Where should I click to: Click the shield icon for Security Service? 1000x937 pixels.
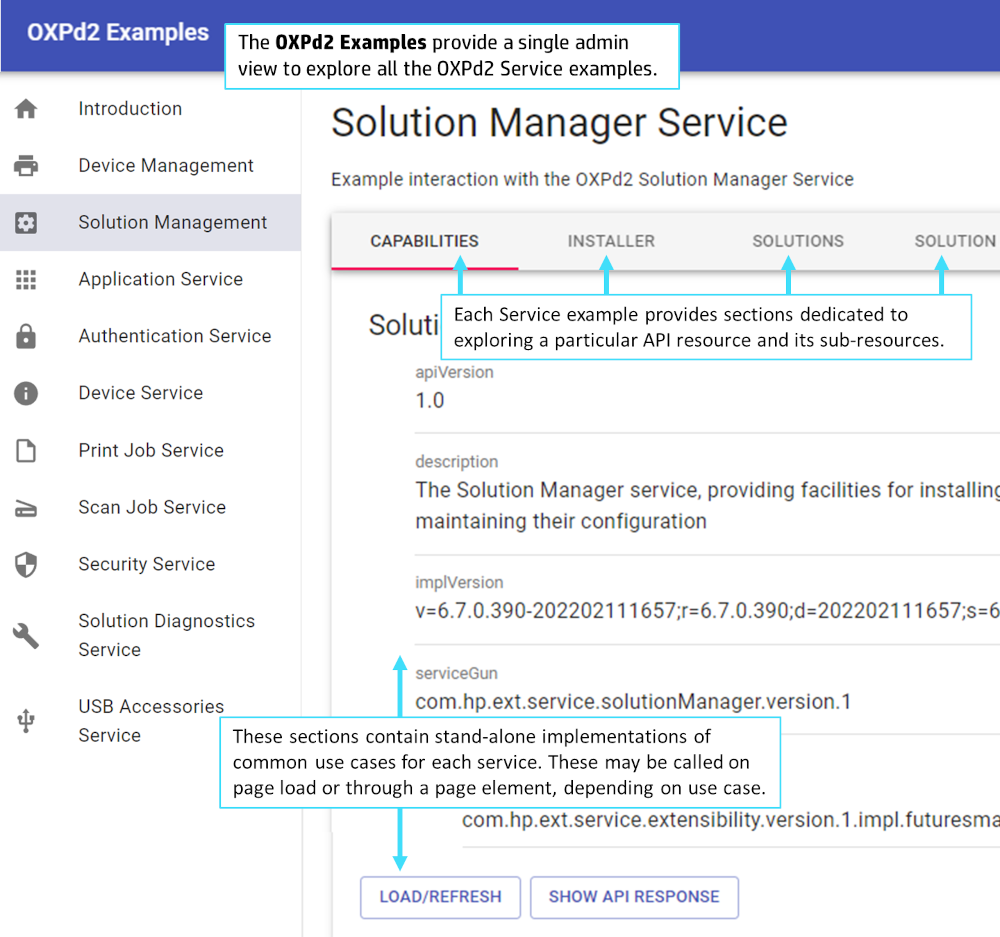(x=26, y=564)
